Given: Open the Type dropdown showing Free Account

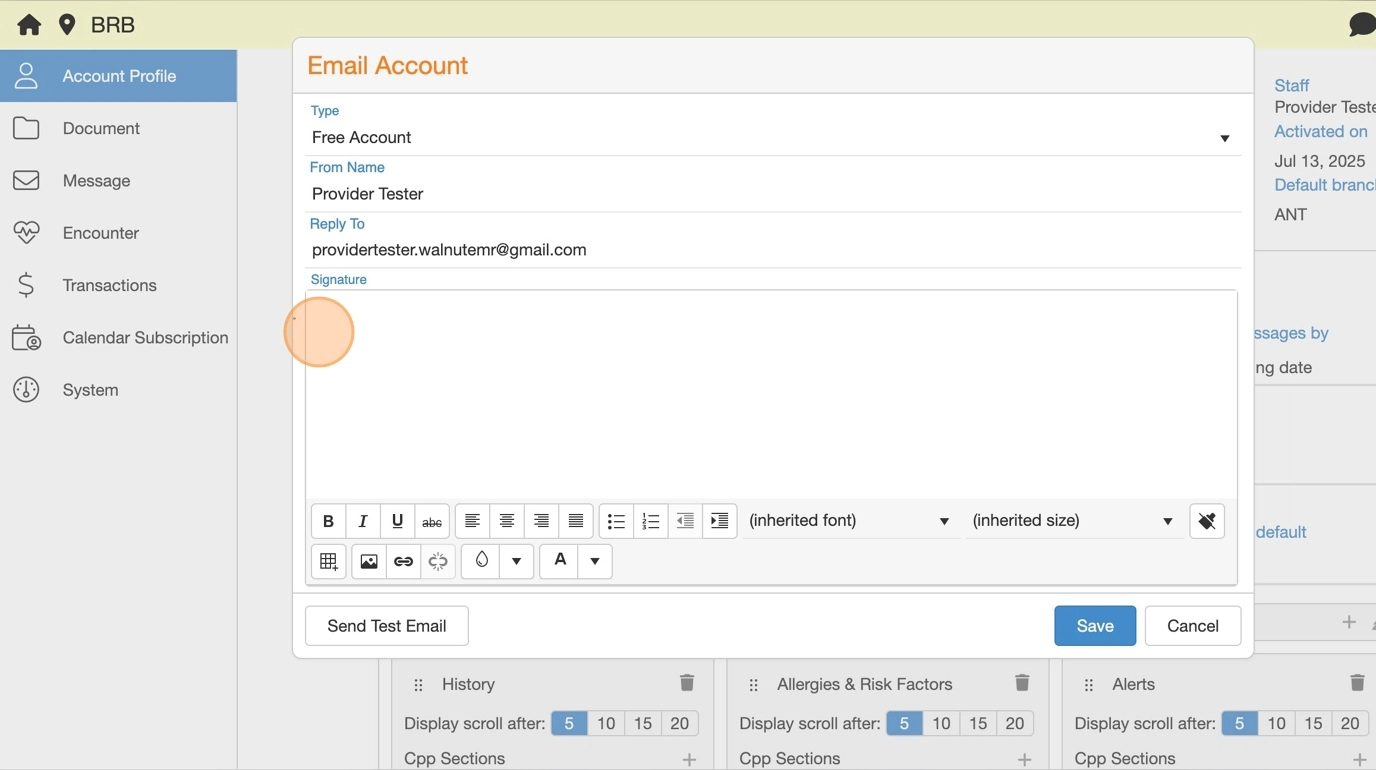Looking at the screenshot, I should pos(770,138).
